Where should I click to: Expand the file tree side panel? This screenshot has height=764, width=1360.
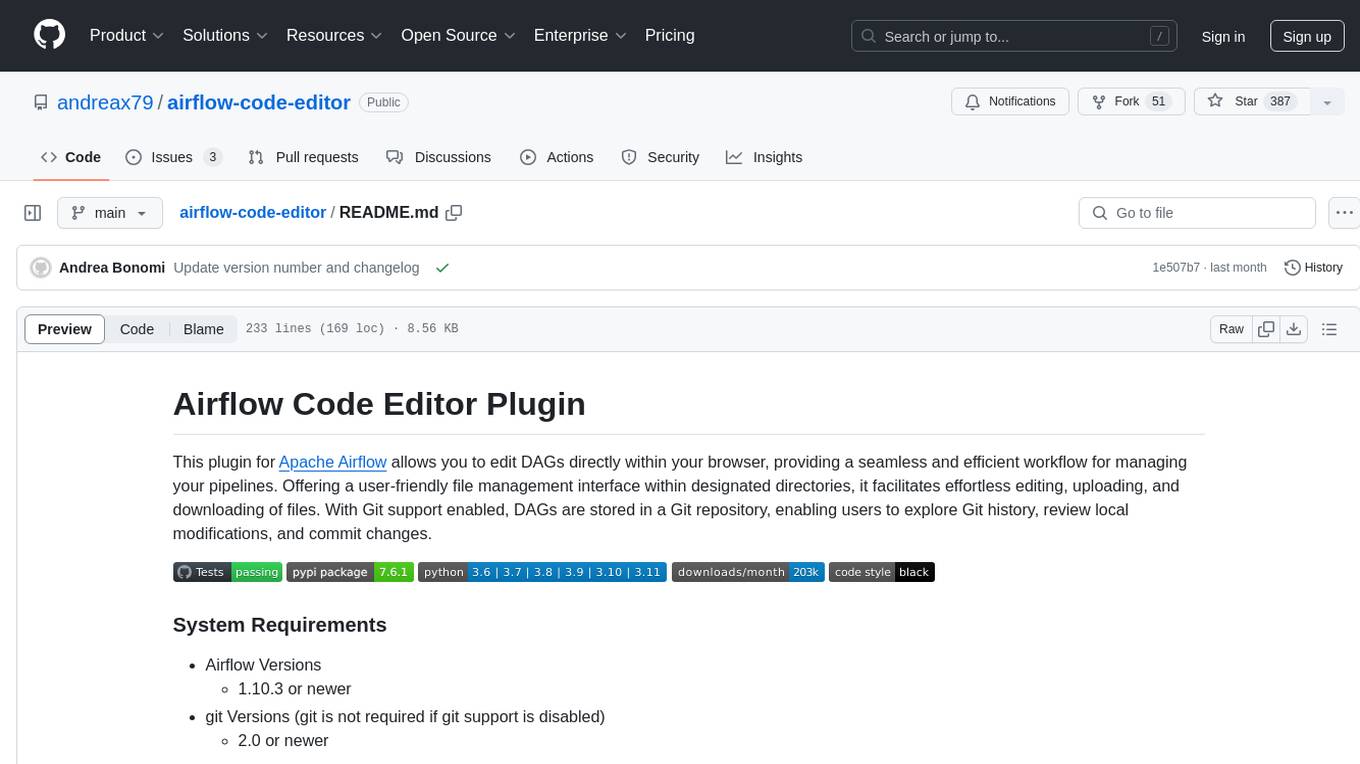click(33, 213)
